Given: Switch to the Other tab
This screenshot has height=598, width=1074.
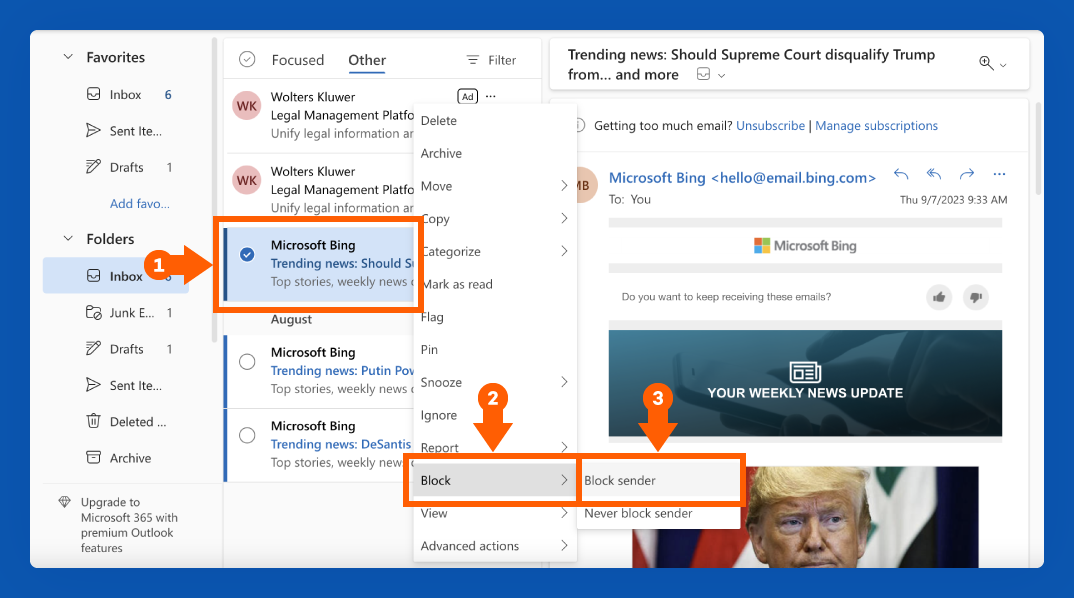Looking at the screenshot, I should point(367,60).
